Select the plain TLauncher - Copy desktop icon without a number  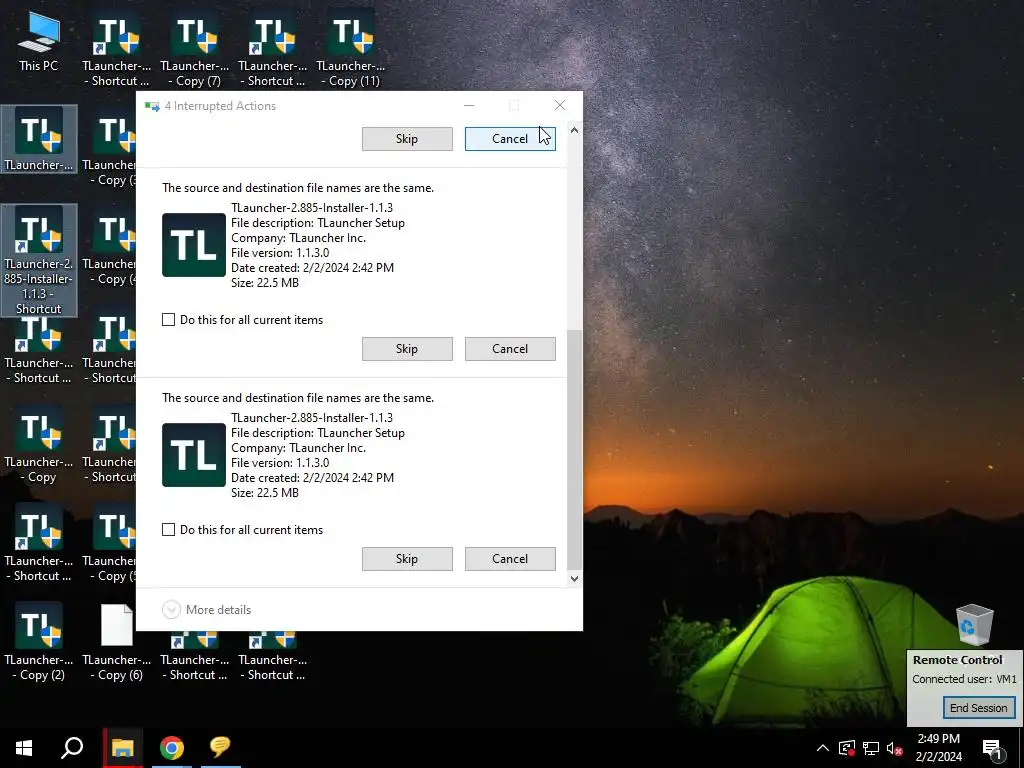tap(39, 444)
